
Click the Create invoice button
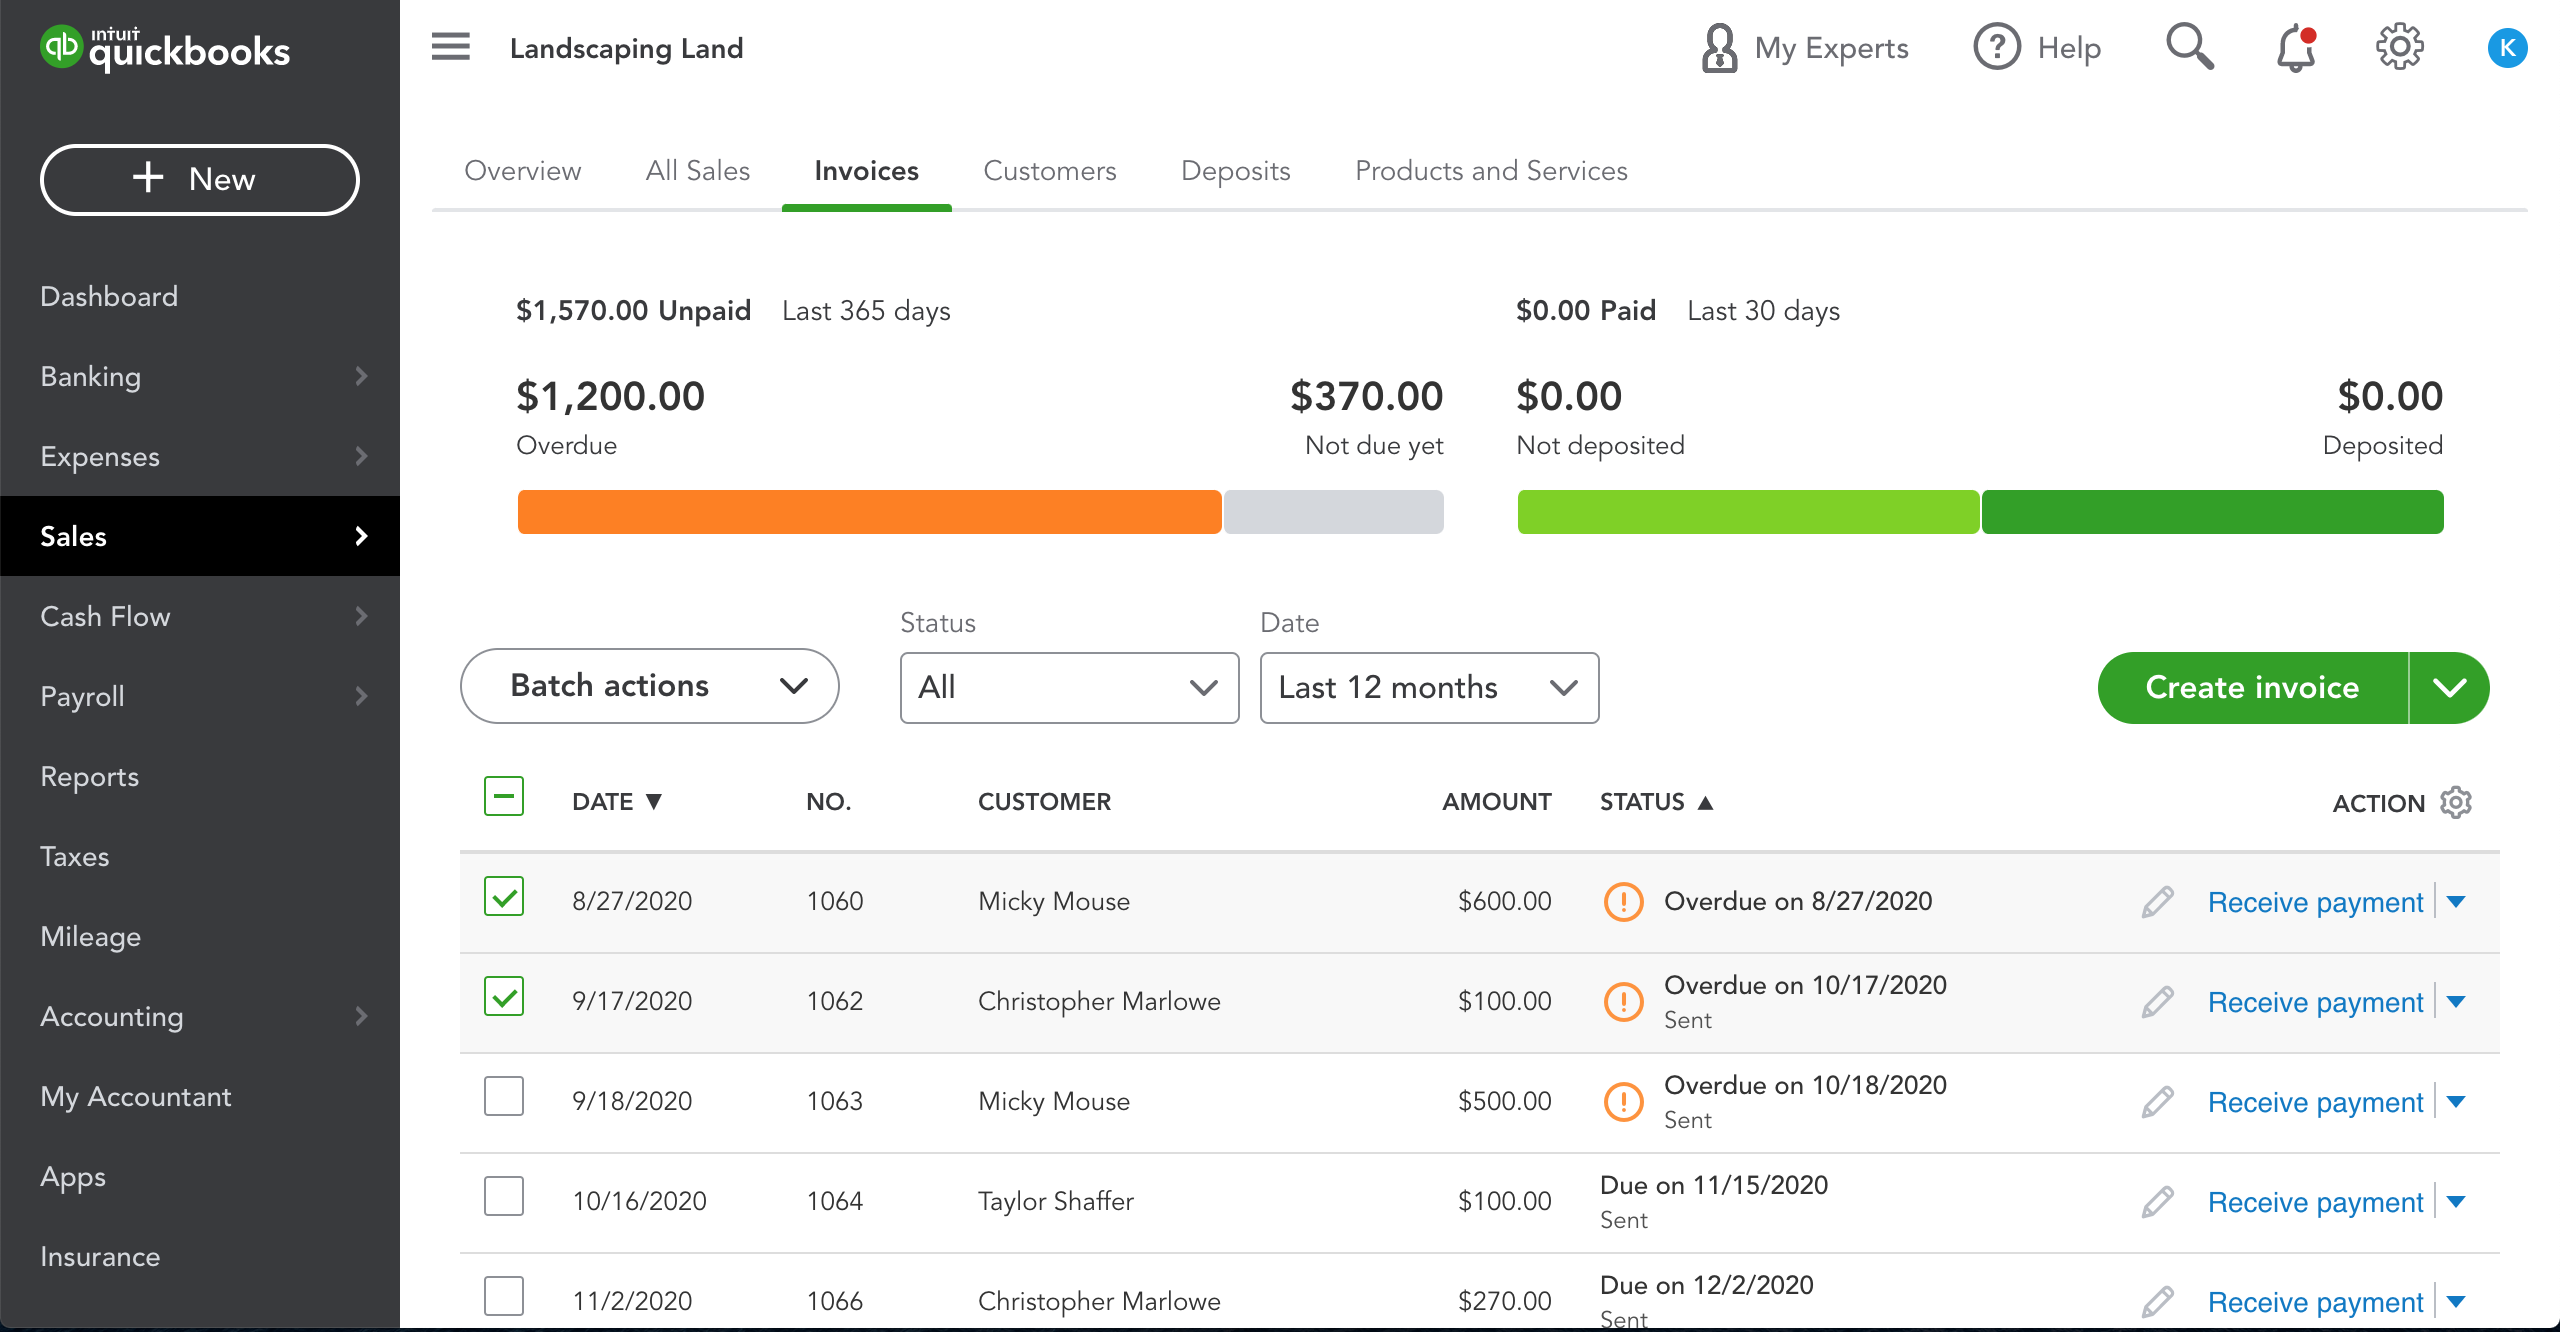click(2252, 688)
